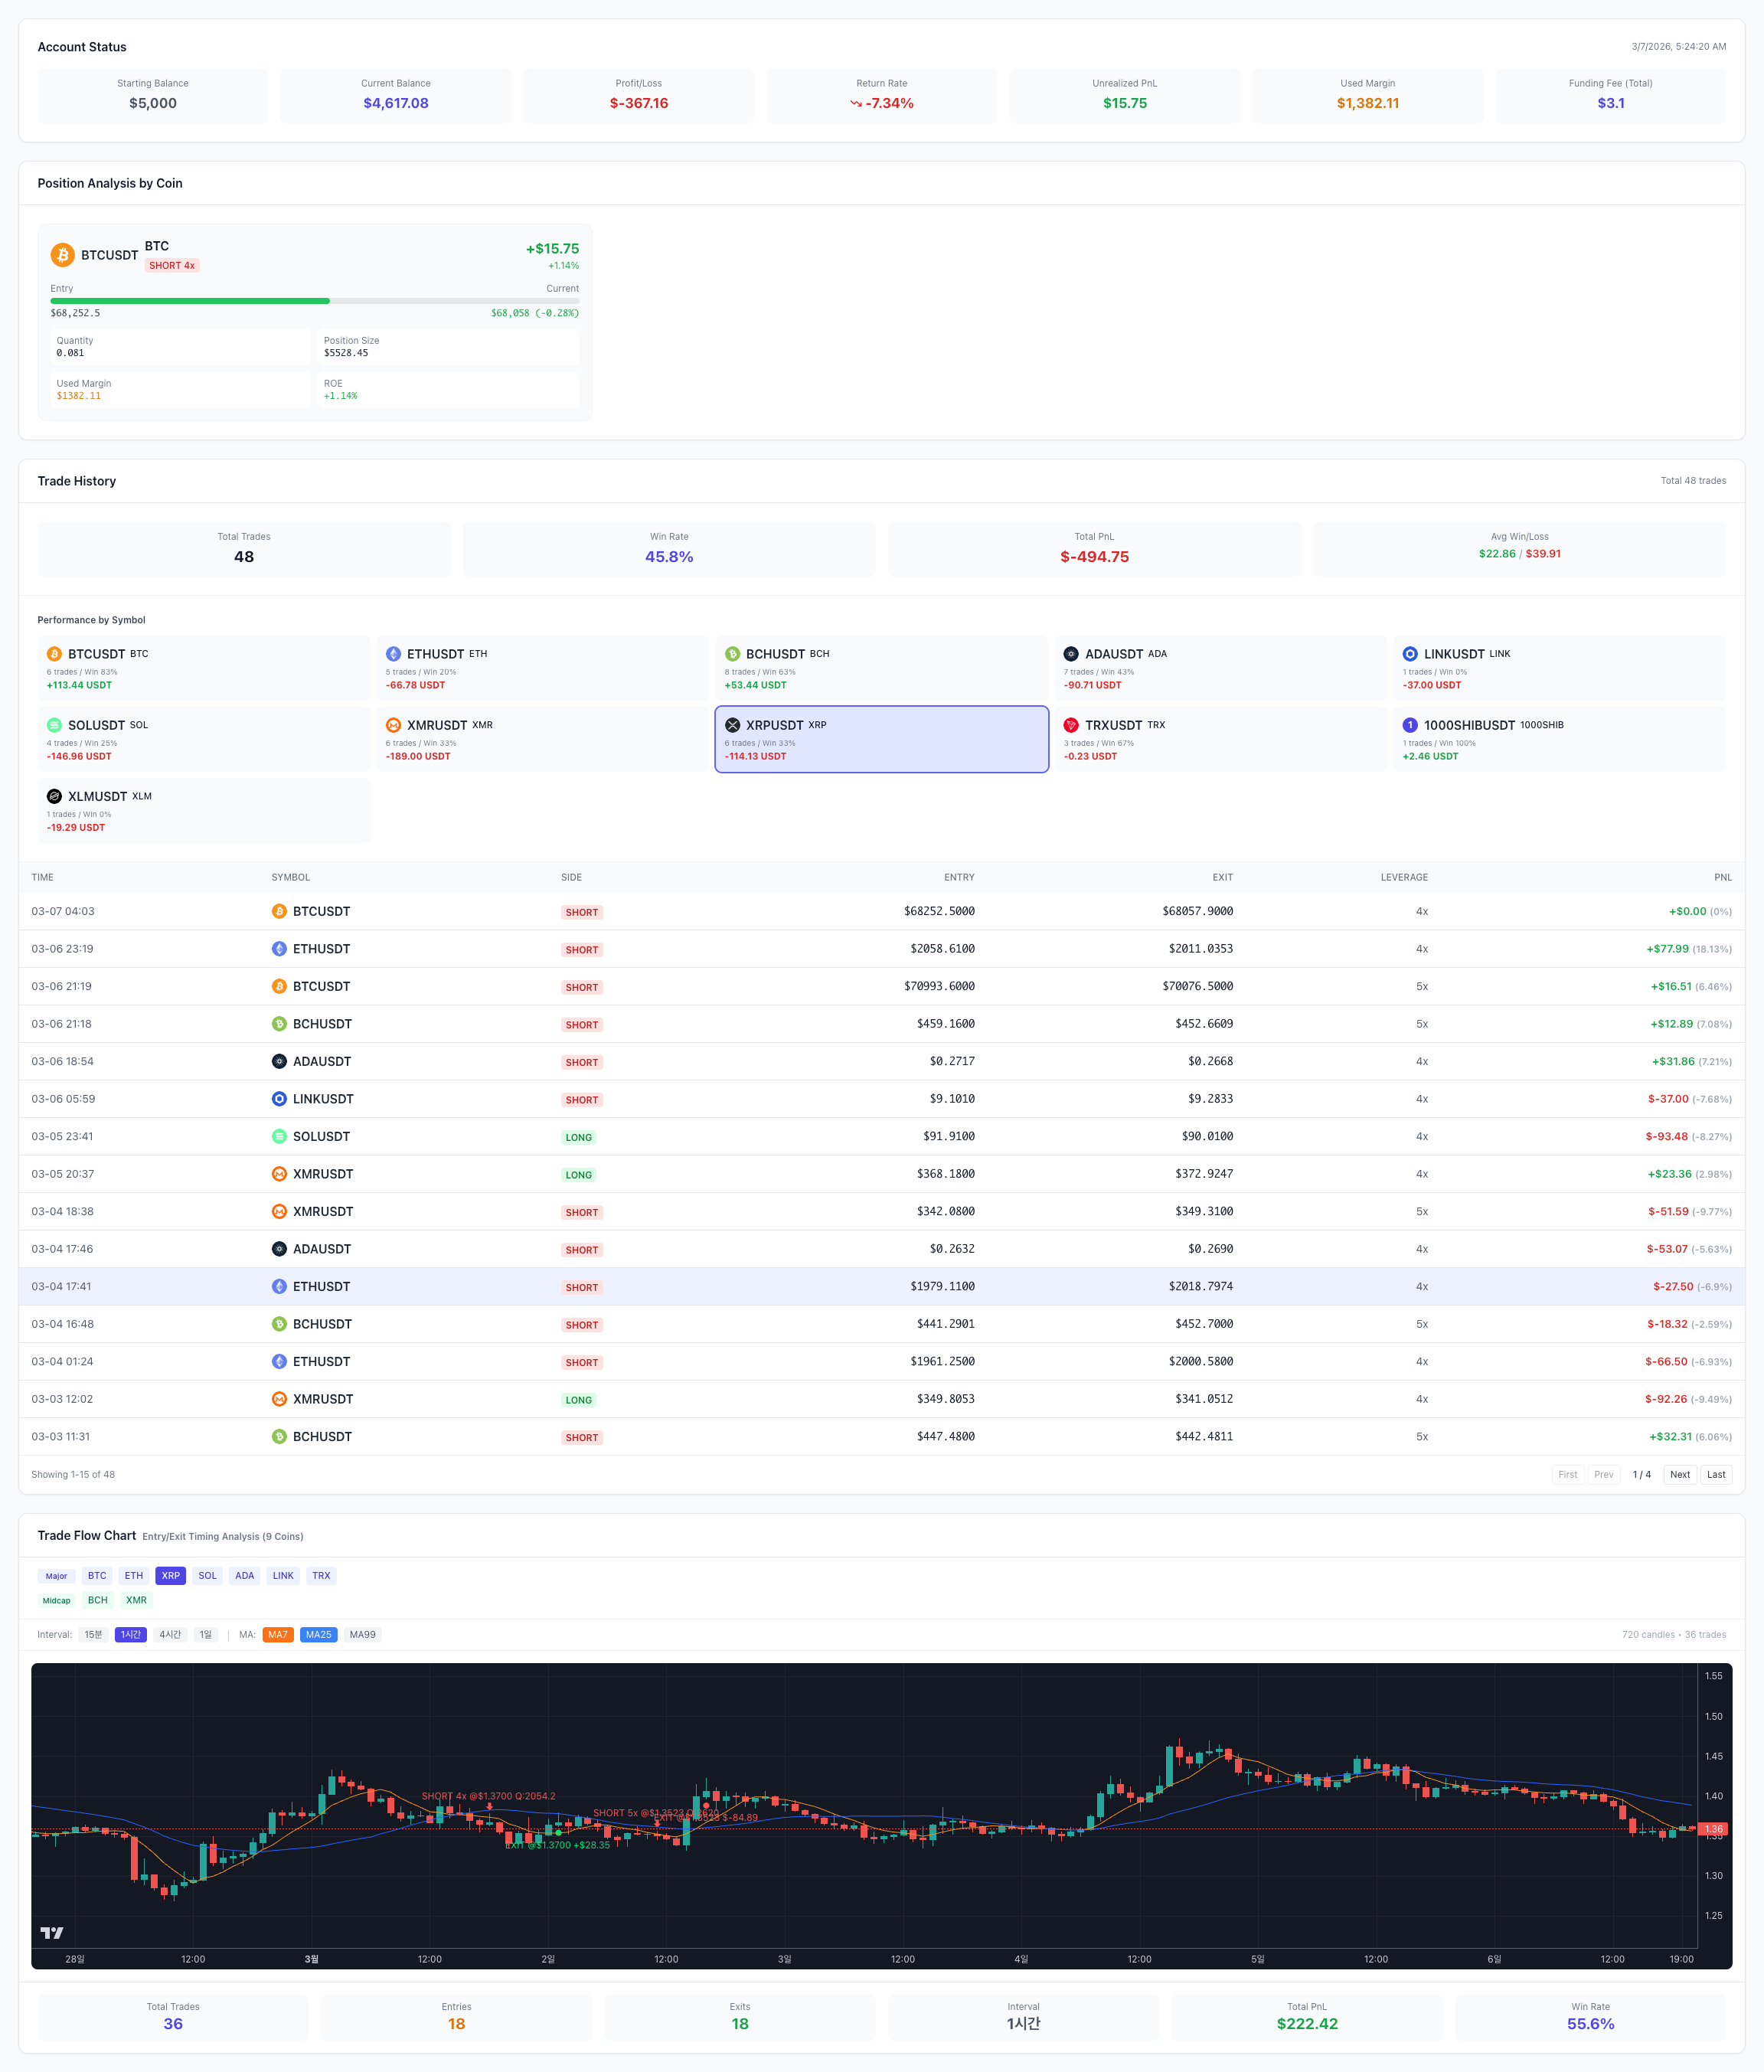Click the Monero icon in XMRUSDT performance card
Image resolution: width=1764 pixels, height=2072 pixels.
tap(393, 725)
